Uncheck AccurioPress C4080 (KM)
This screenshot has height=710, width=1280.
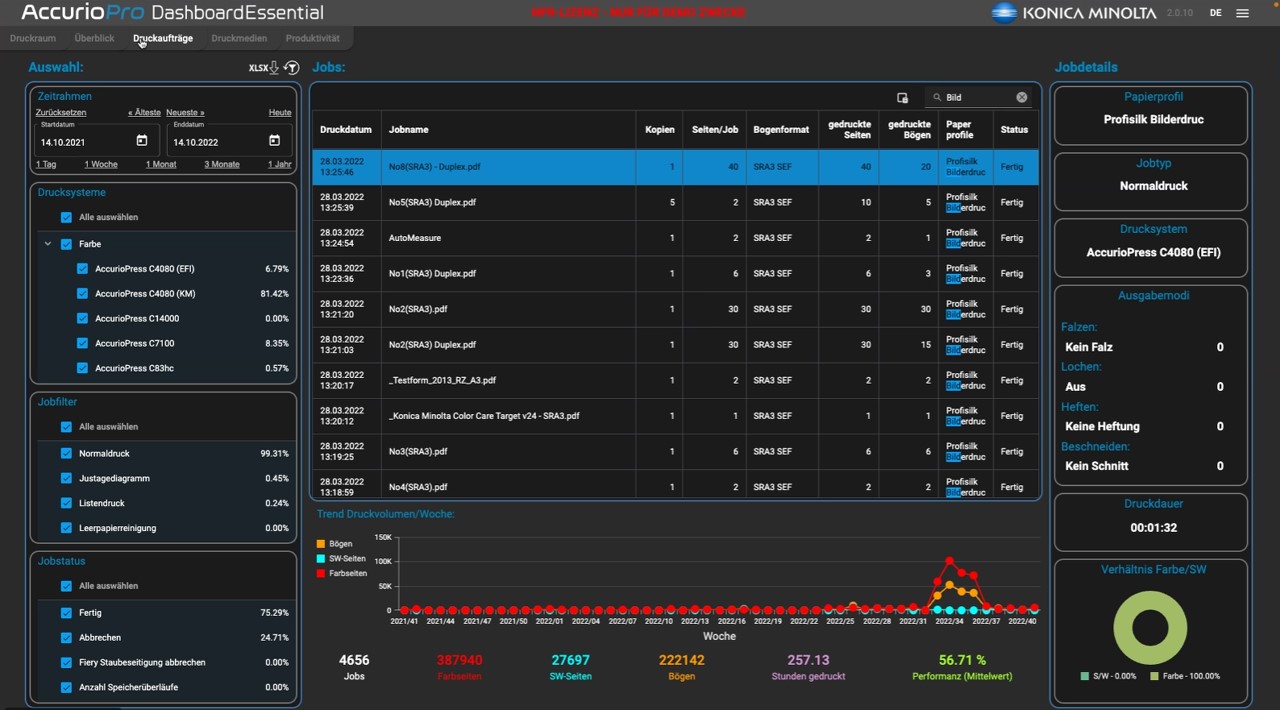coord(82,294)
